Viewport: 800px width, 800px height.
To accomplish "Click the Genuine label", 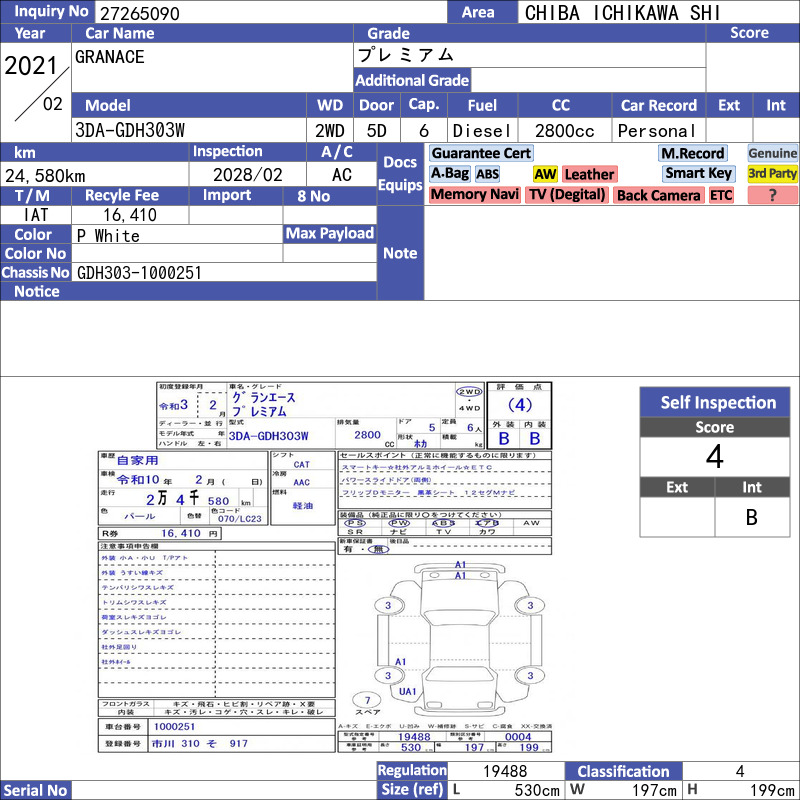I will 772,153.
